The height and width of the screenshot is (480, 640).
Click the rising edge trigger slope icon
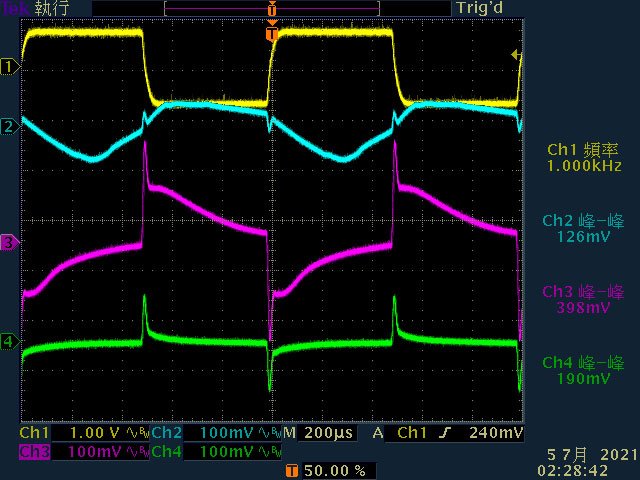(445, 433)
